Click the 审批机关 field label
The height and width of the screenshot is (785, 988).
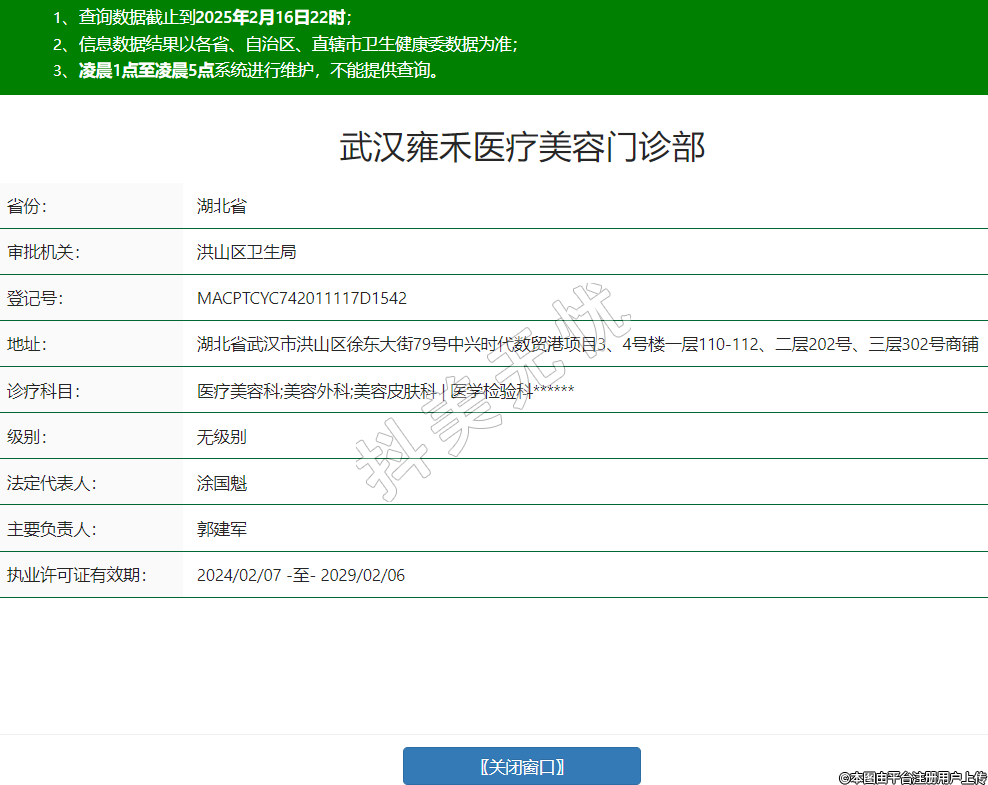43,253
